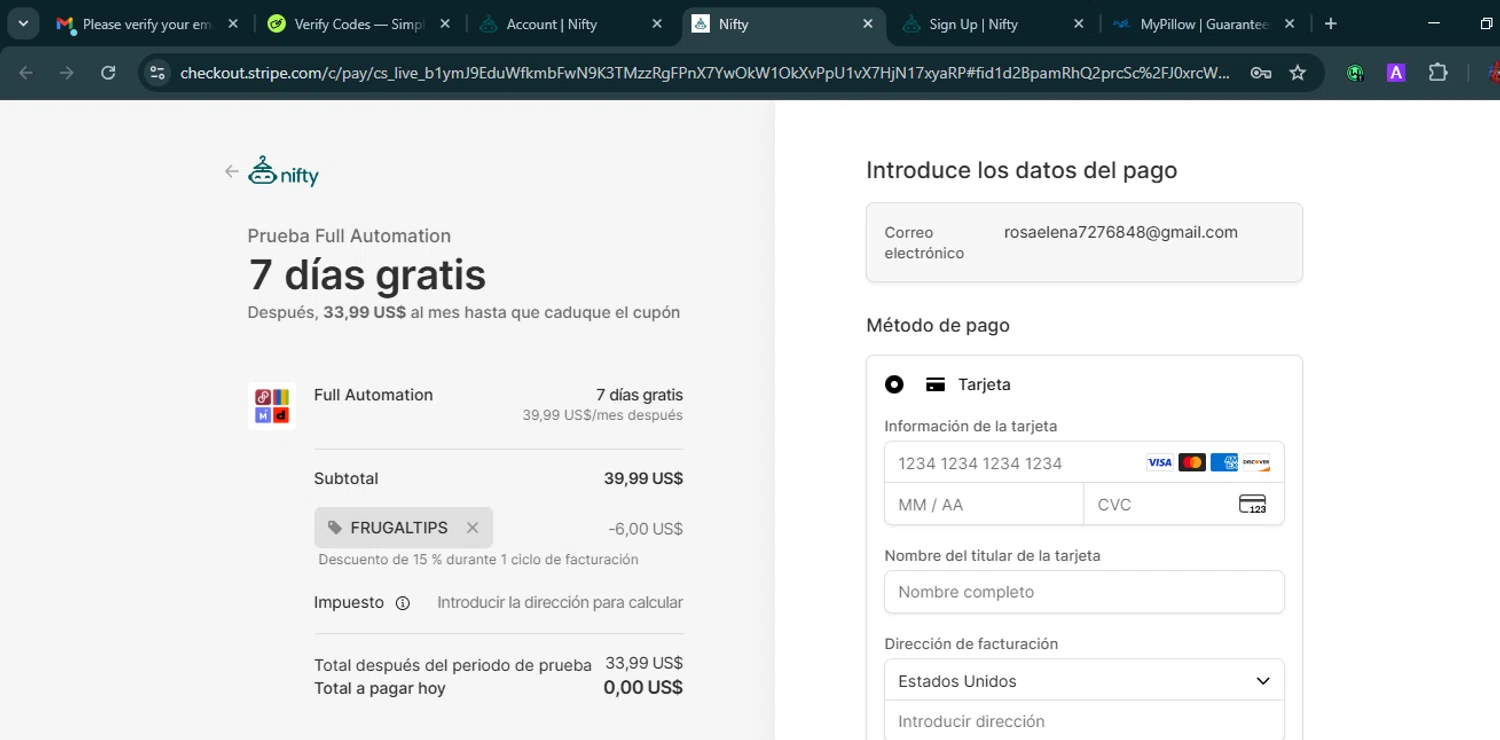Click the Full Automation product thumbnail
The height and width of the screenshot is (740, 1500).
(272, 405)
